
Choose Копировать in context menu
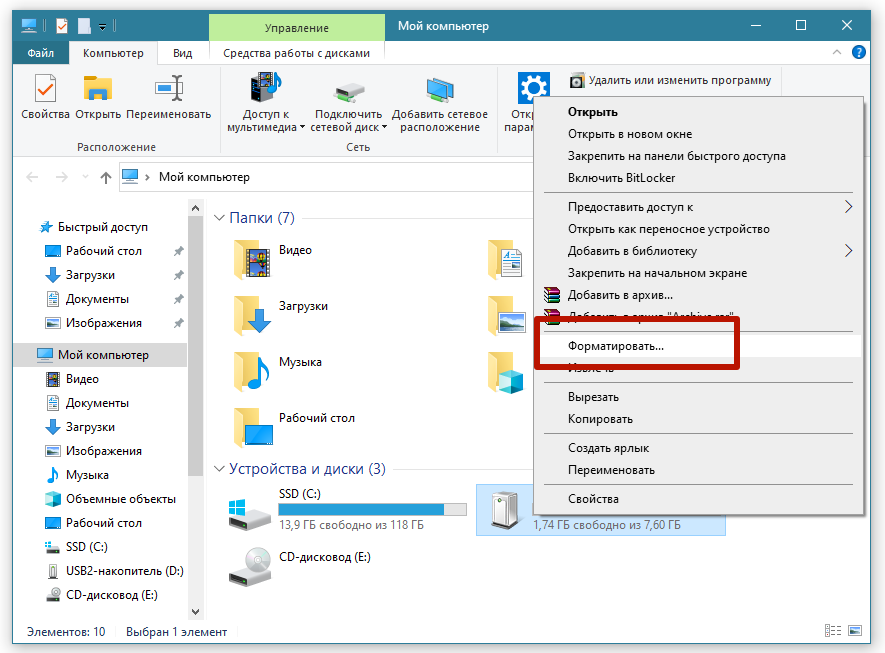699,419
